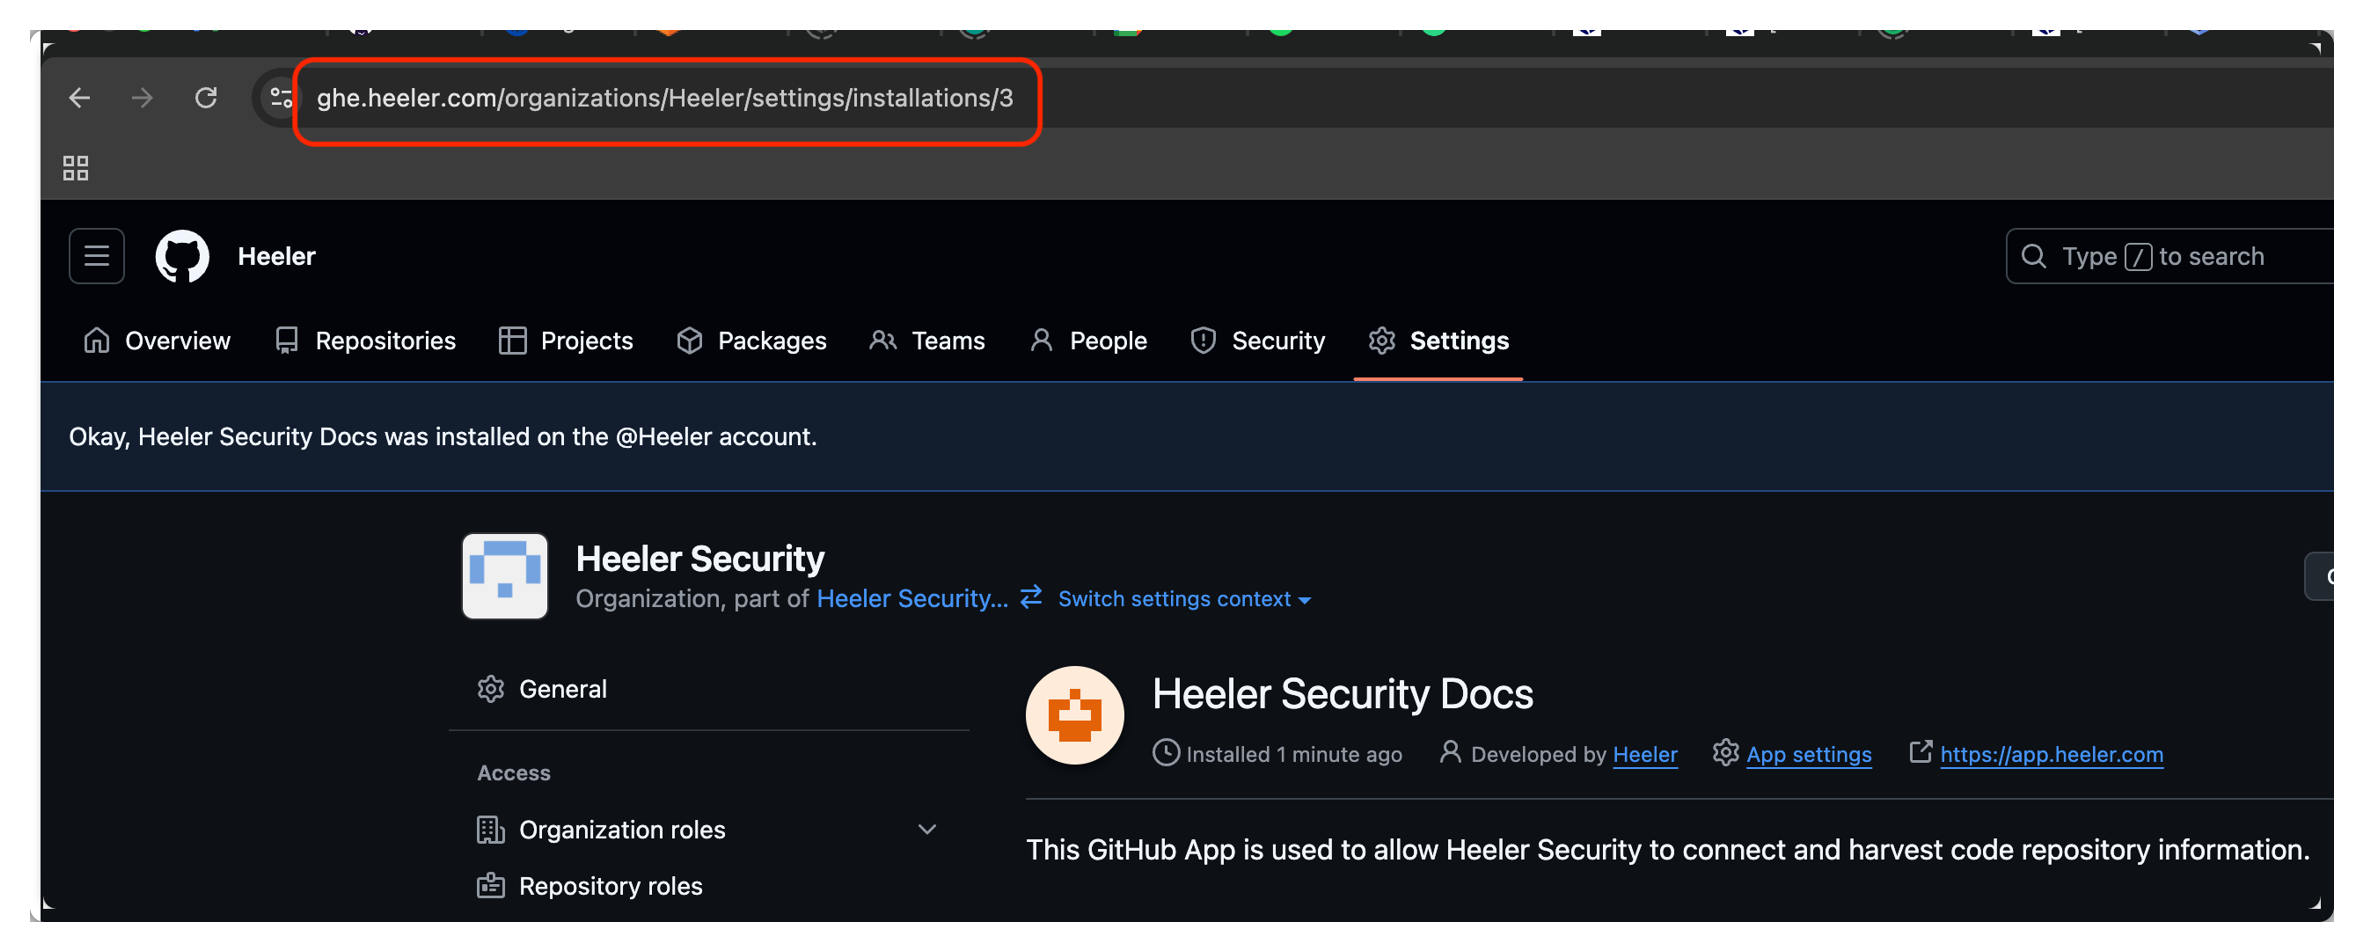Click the Projects table icon
The image size is (2364, 952).
point(512,341)
